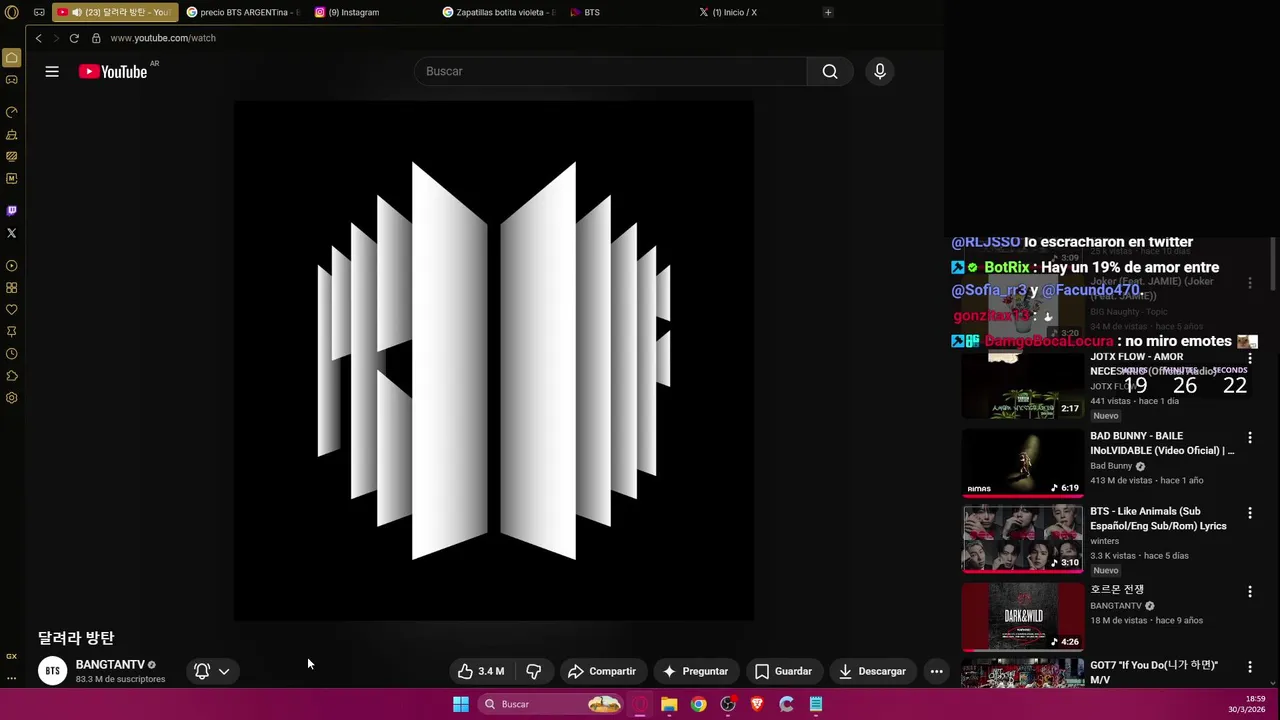This screenshot has height=720, width=1280.
Task: Open the Compartir share dialog
Action: tap(602, 671)
